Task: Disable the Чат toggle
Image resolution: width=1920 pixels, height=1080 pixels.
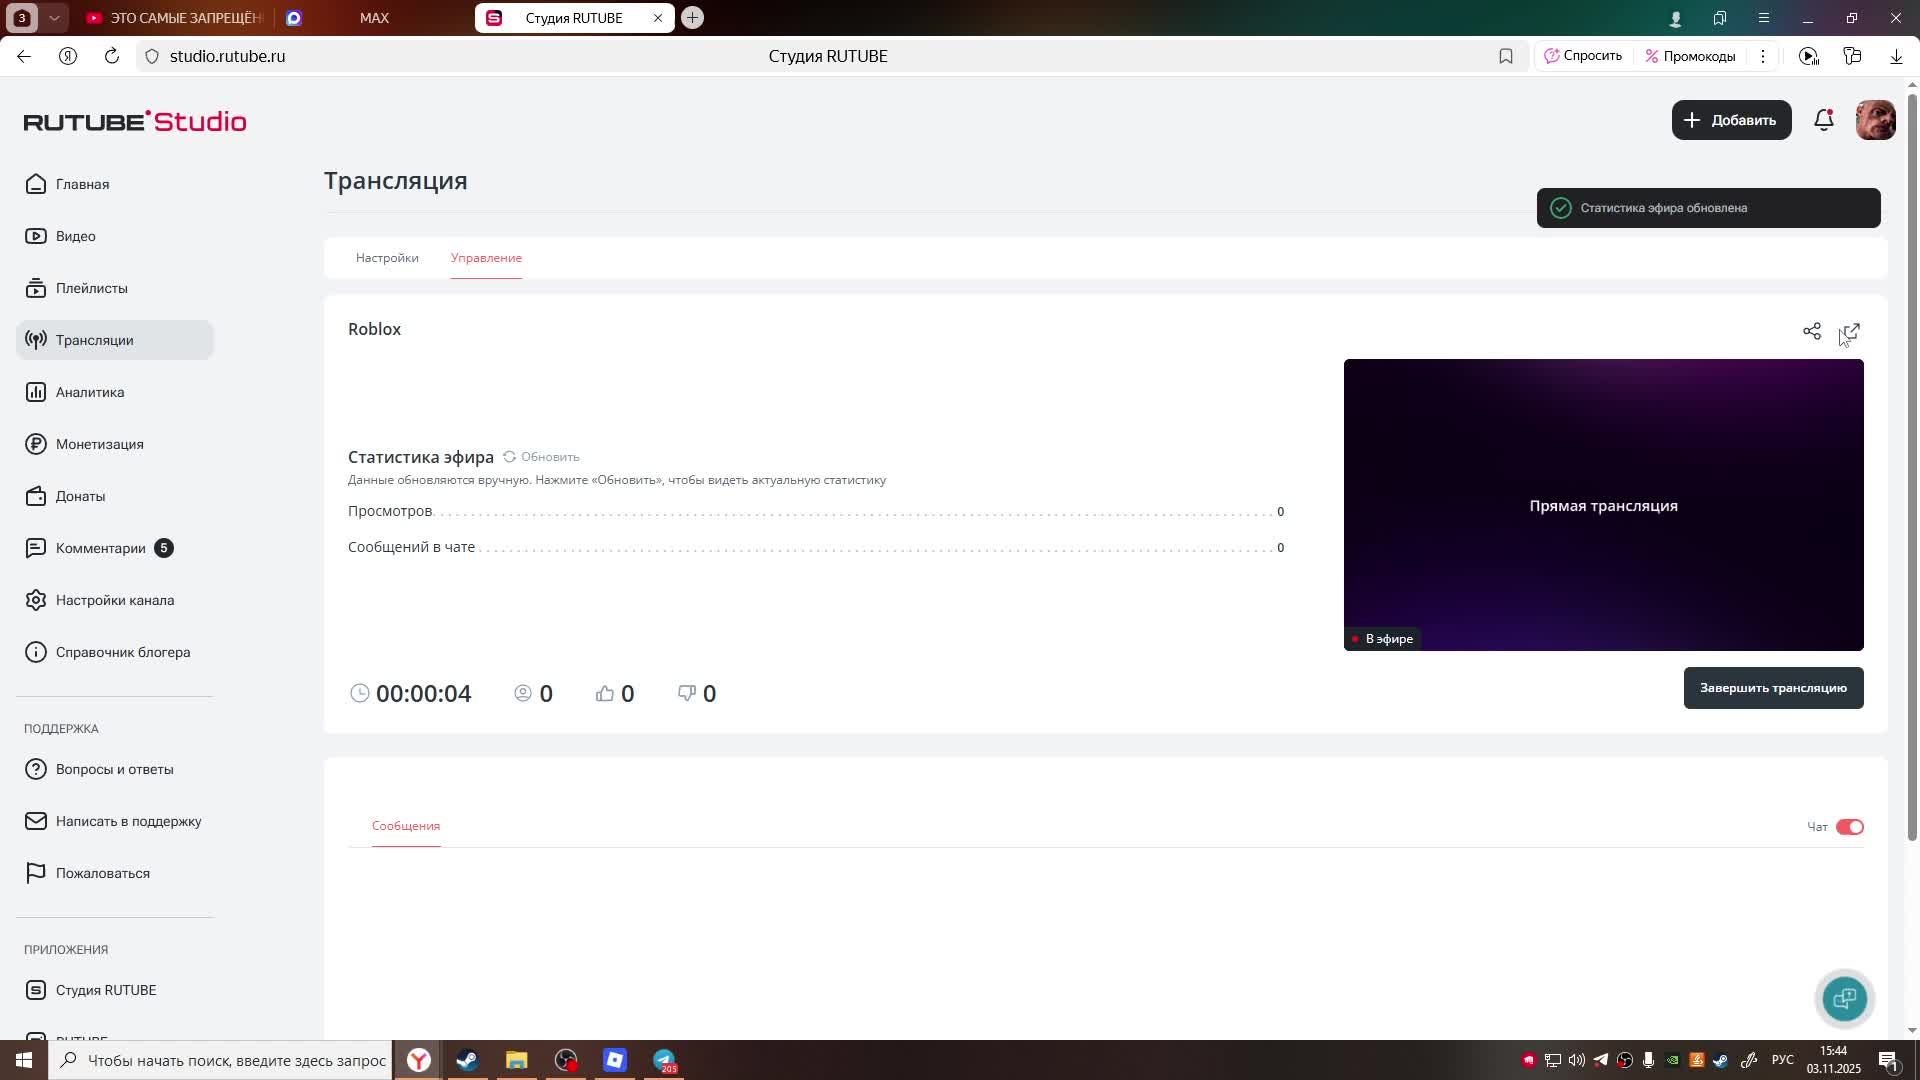Action: click(x=1849, y=826)
